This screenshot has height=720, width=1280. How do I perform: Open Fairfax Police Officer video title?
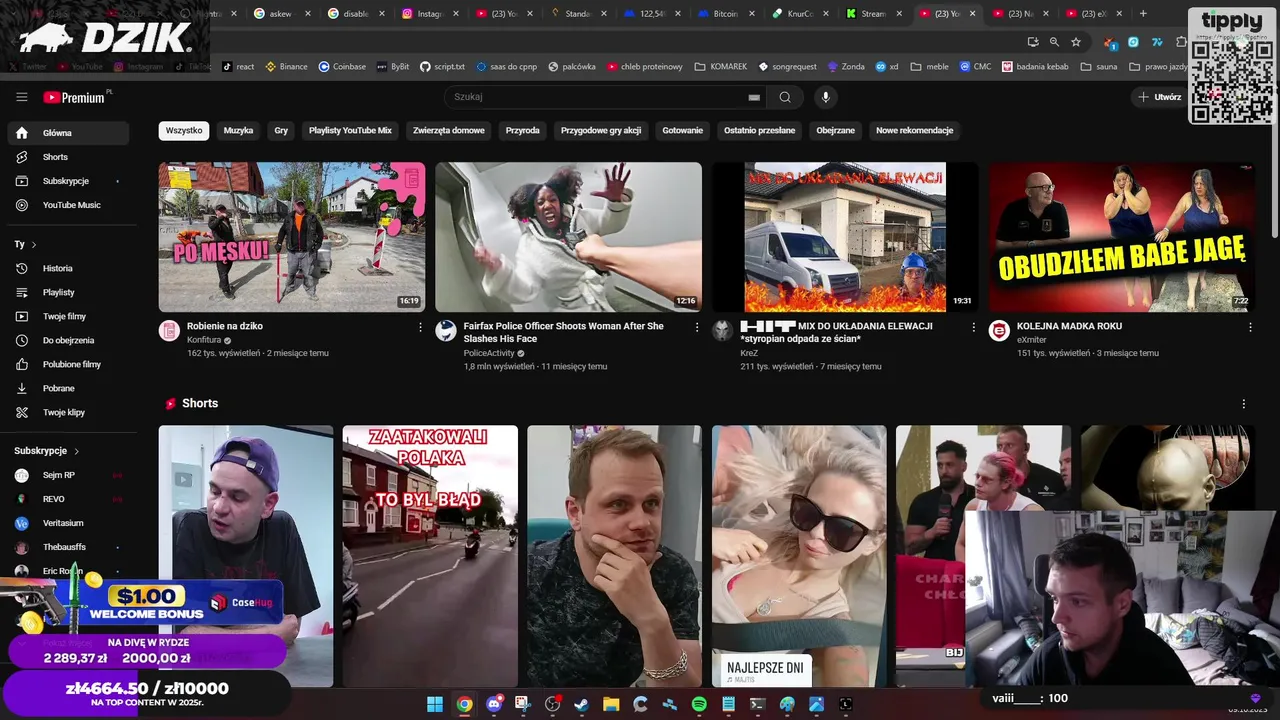point(564,332)
